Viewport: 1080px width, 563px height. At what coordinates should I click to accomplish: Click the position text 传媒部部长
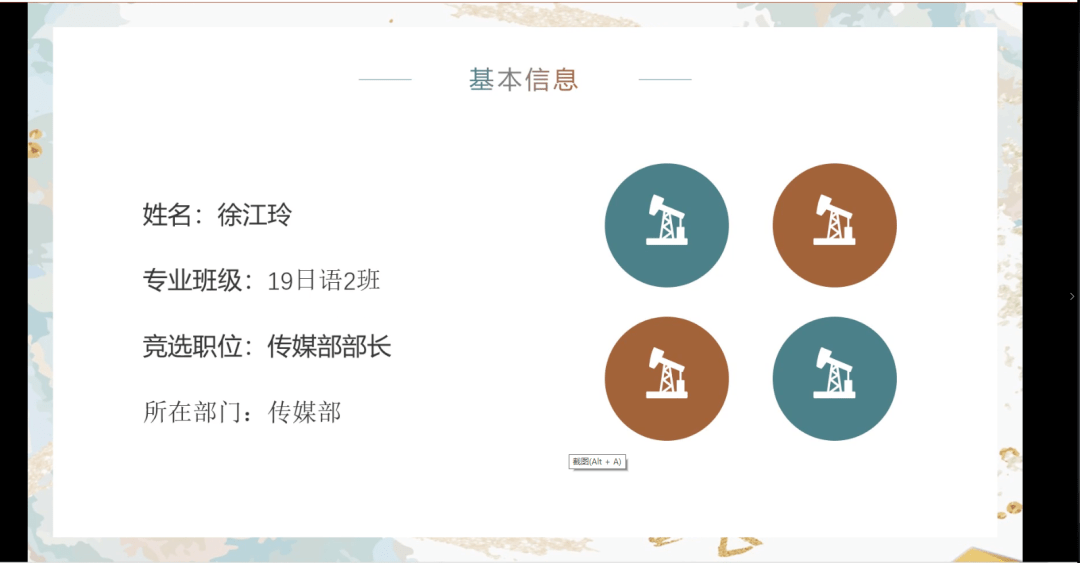point(329,346)
